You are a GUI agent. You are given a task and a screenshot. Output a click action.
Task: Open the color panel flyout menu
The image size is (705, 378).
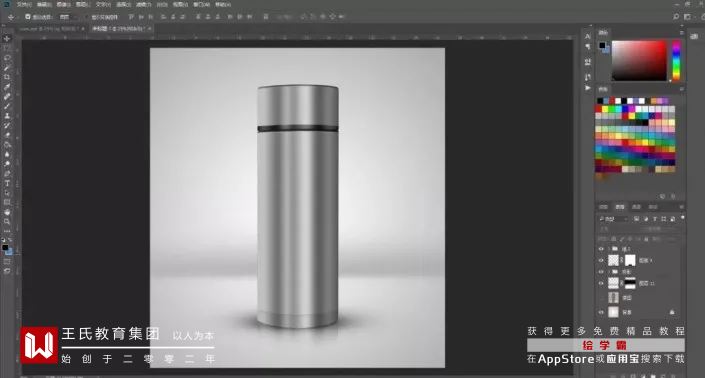(682, 33)
